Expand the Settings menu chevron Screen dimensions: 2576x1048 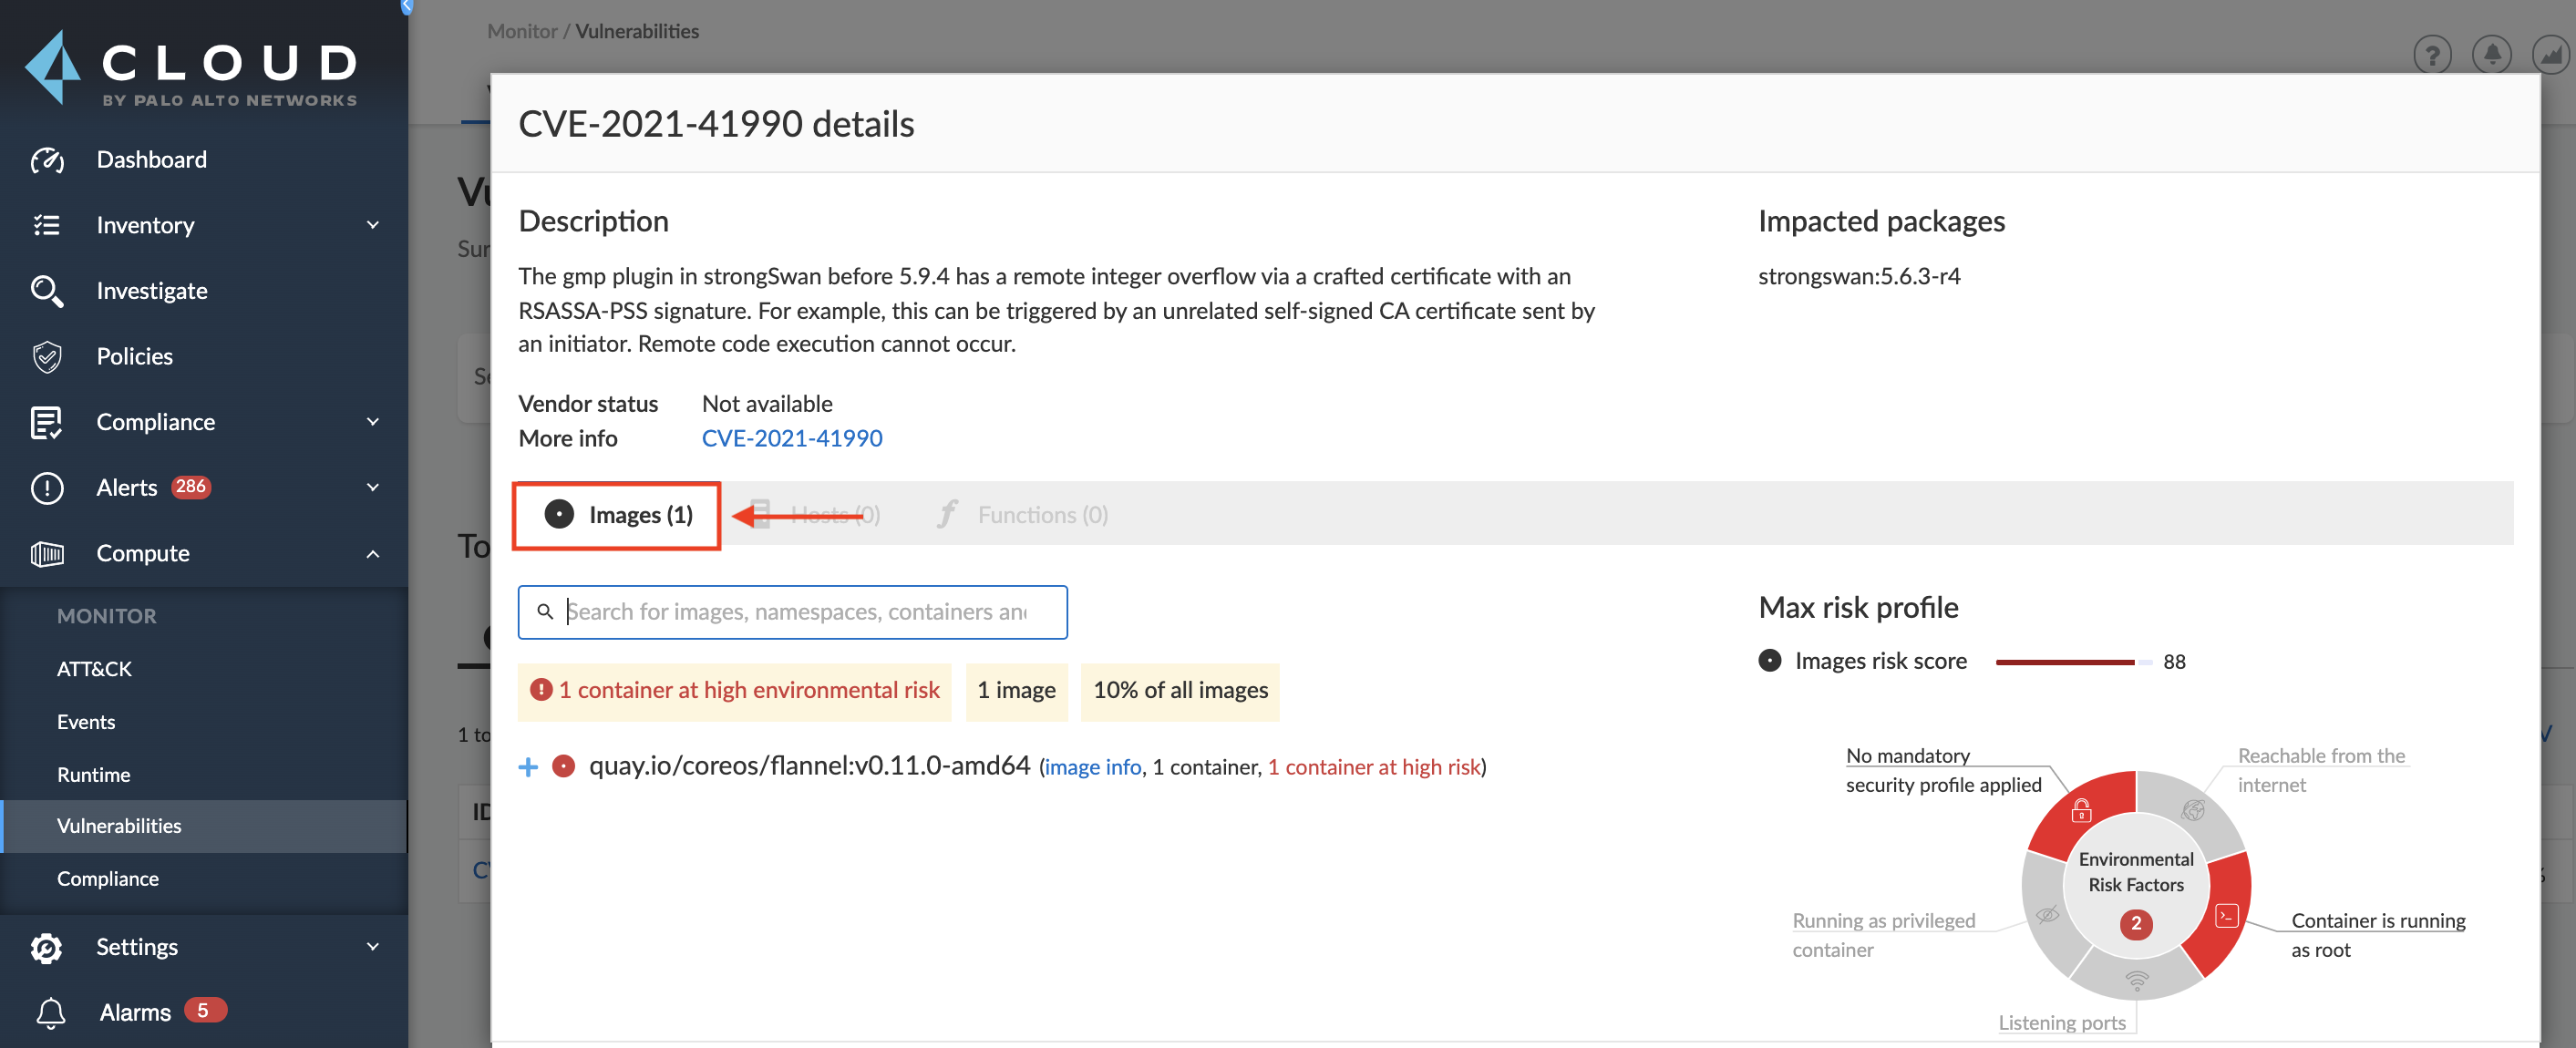click(x=373, y=946)
